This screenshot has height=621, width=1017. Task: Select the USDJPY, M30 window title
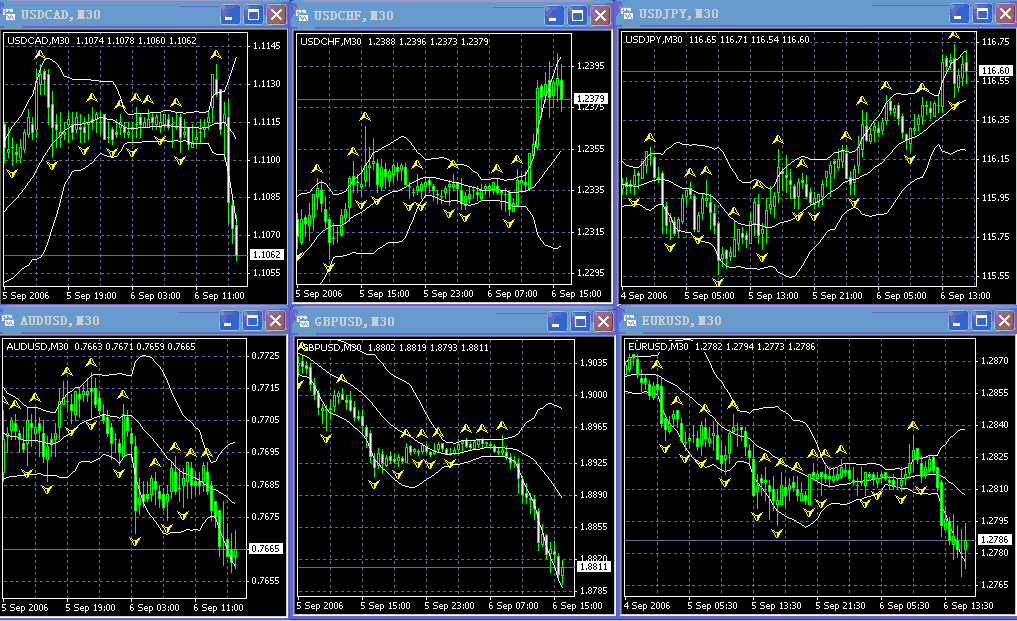click(678, 14)
